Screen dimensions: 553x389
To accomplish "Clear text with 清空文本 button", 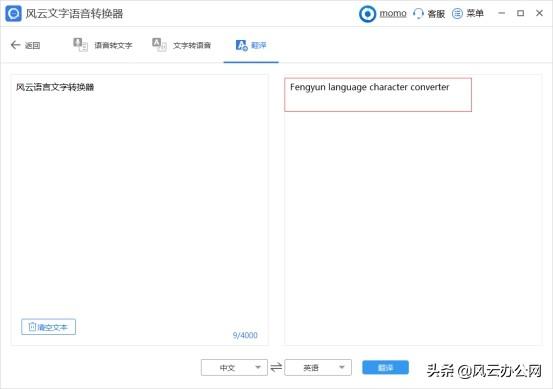I will click(48, 327).
